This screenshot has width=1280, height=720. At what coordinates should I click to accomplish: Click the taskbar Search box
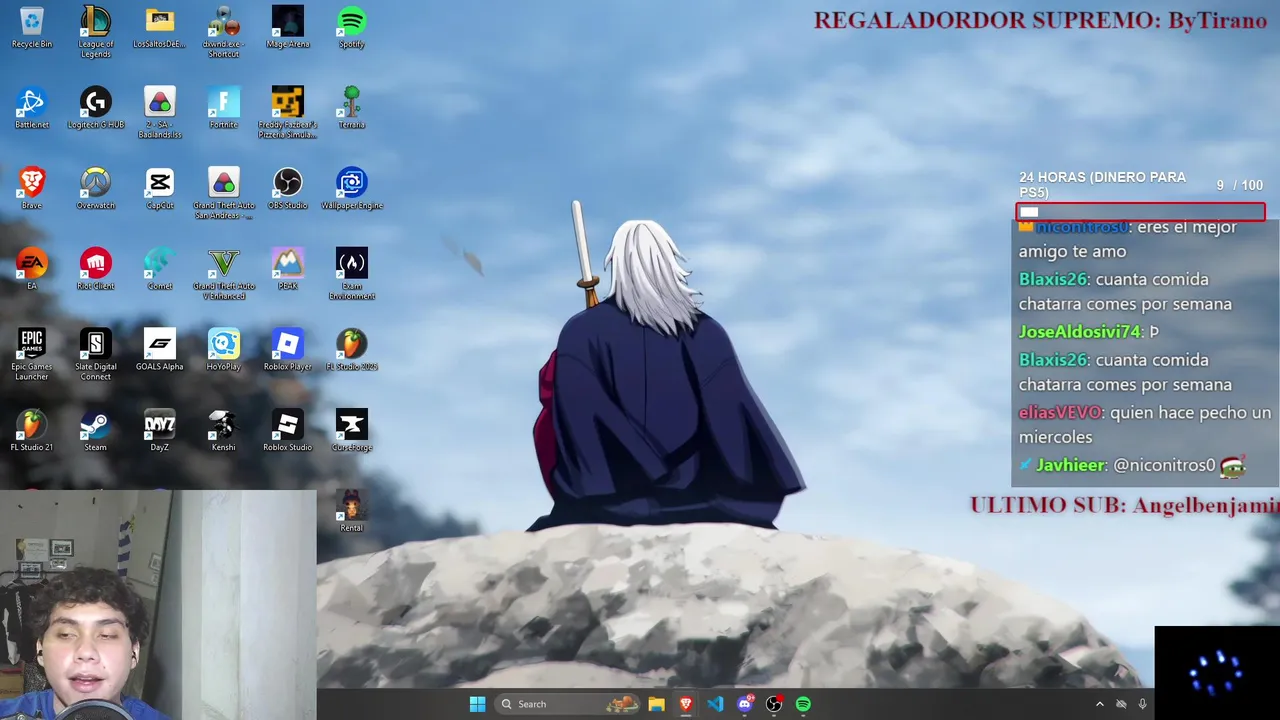(x=567, y=704)
